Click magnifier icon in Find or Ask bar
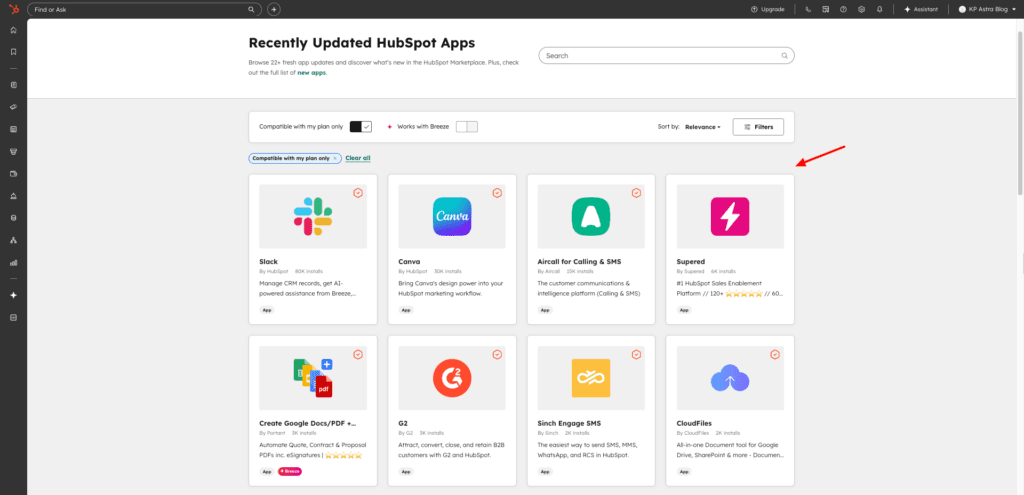The width and height of the screenshot is (1024, 495). tap(251, 10)
